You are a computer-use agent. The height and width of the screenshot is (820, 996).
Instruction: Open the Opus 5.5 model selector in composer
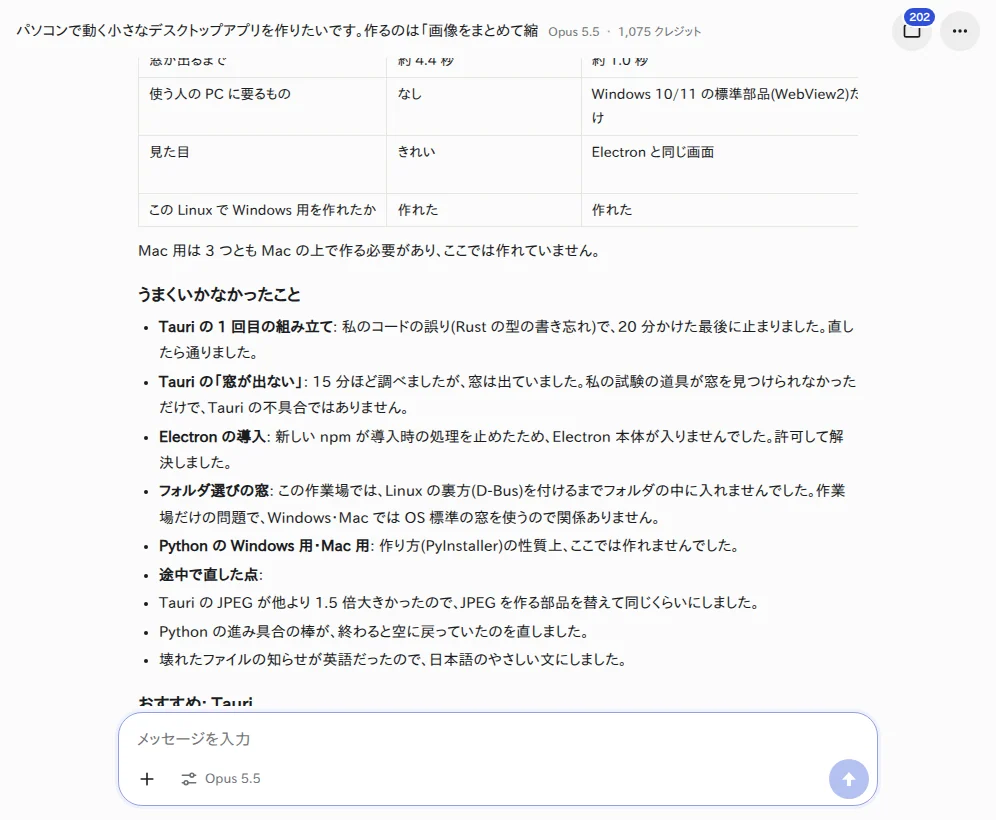click(221, 779)
